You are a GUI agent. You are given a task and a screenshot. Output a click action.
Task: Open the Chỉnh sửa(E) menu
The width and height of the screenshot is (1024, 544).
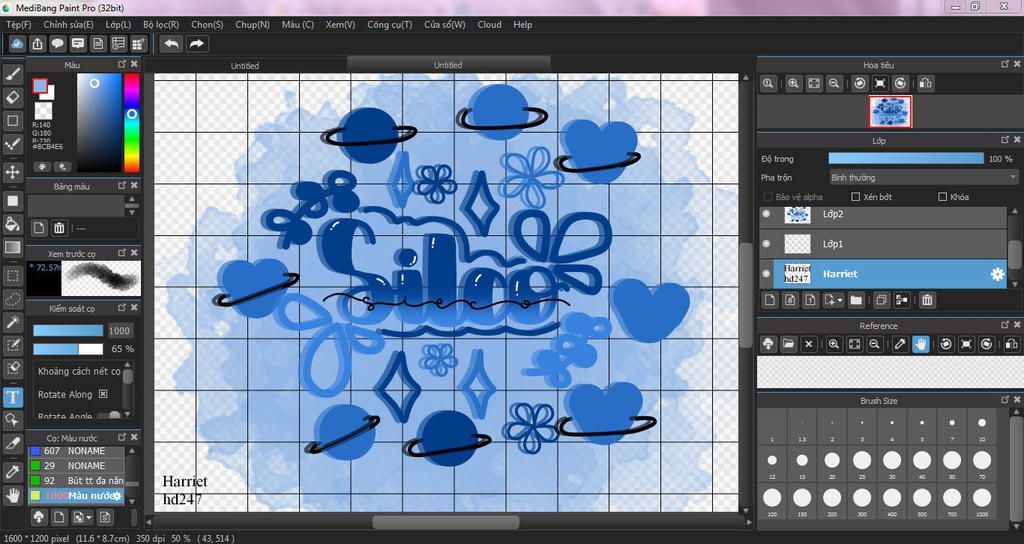pyautogui.click(x=68, y=24)
